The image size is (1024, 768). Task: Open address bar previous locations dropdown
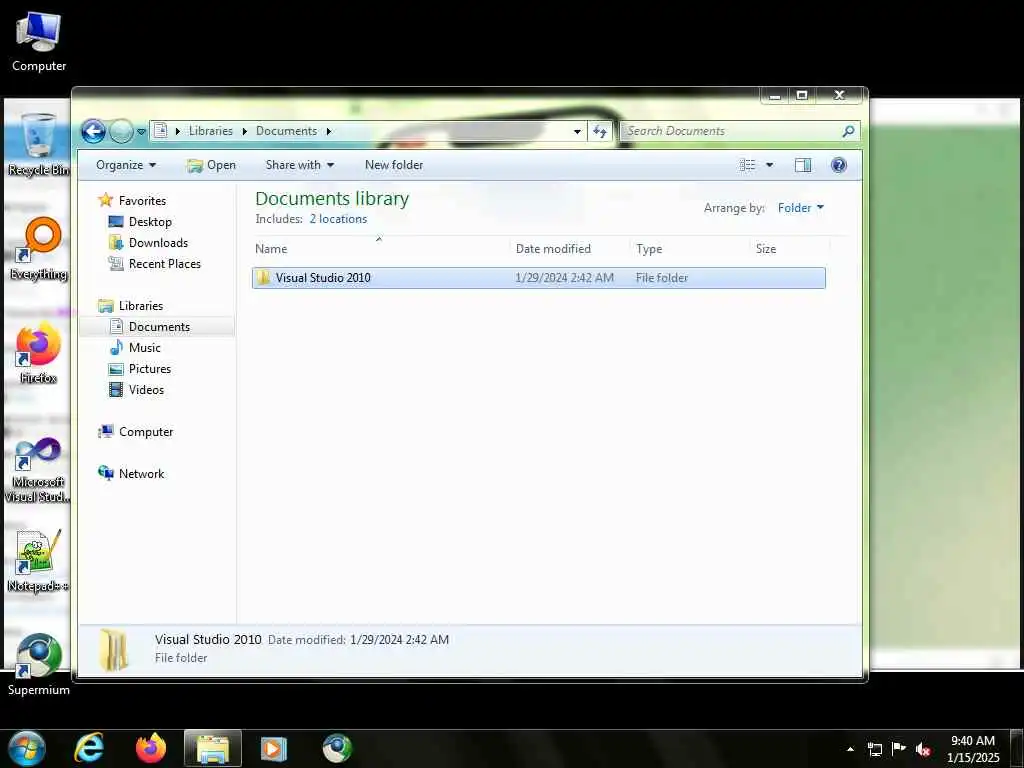coord(577,131)
